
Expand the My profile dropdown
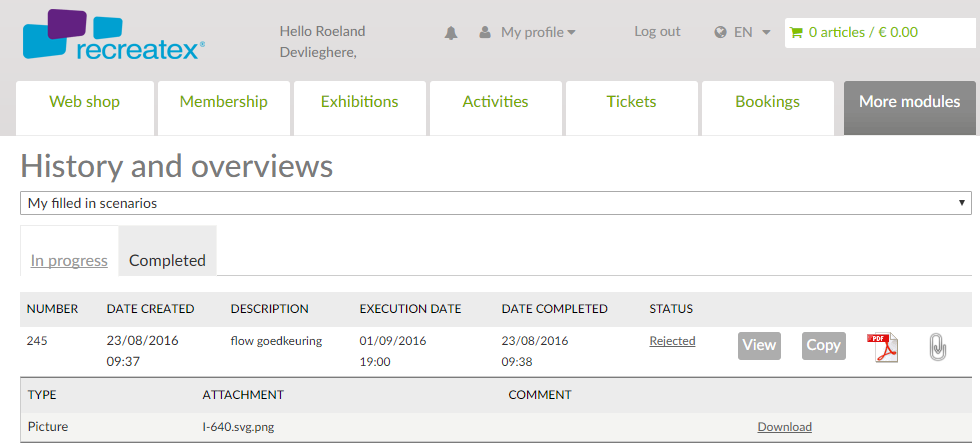538,32
